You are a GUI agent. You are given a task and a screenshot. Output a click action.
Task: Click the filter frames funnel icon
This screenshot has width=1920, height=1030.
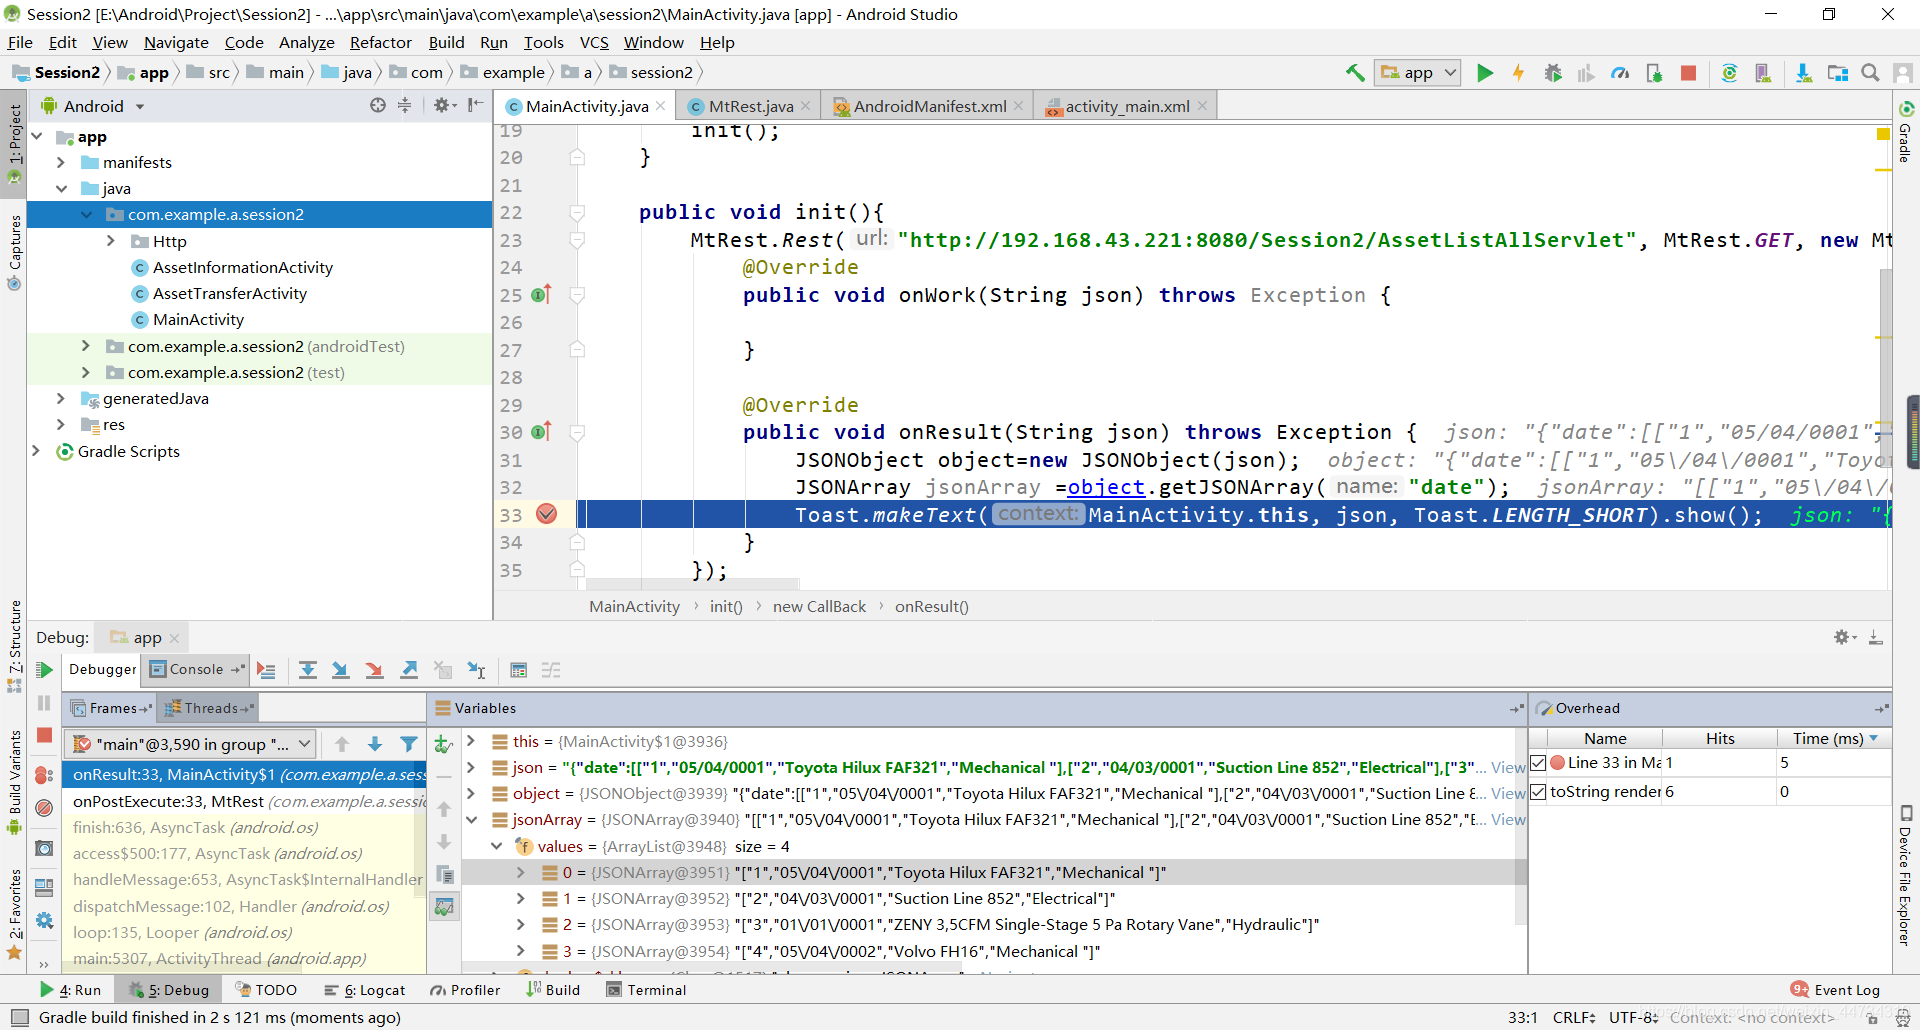pos(408,744)
